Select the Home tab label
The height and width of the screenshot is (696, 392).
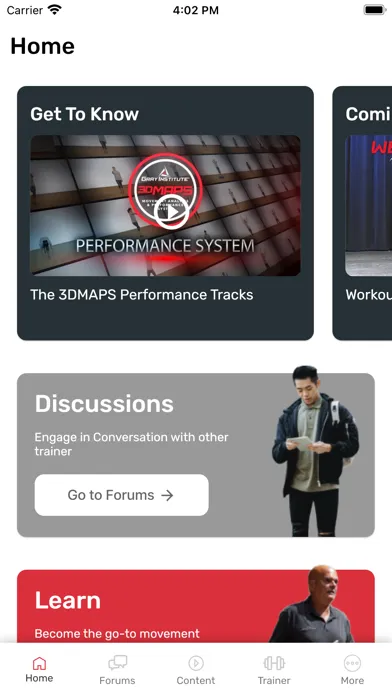coord(39,678)
